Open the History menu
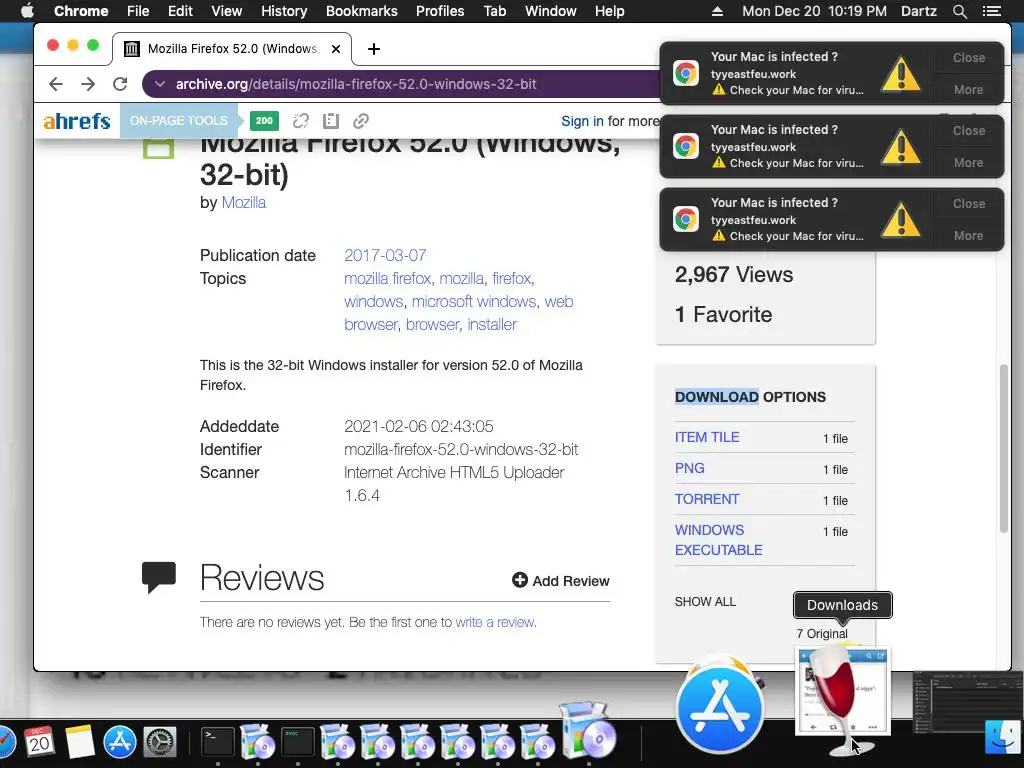1024x768 pixels. (x=284, y=11)
